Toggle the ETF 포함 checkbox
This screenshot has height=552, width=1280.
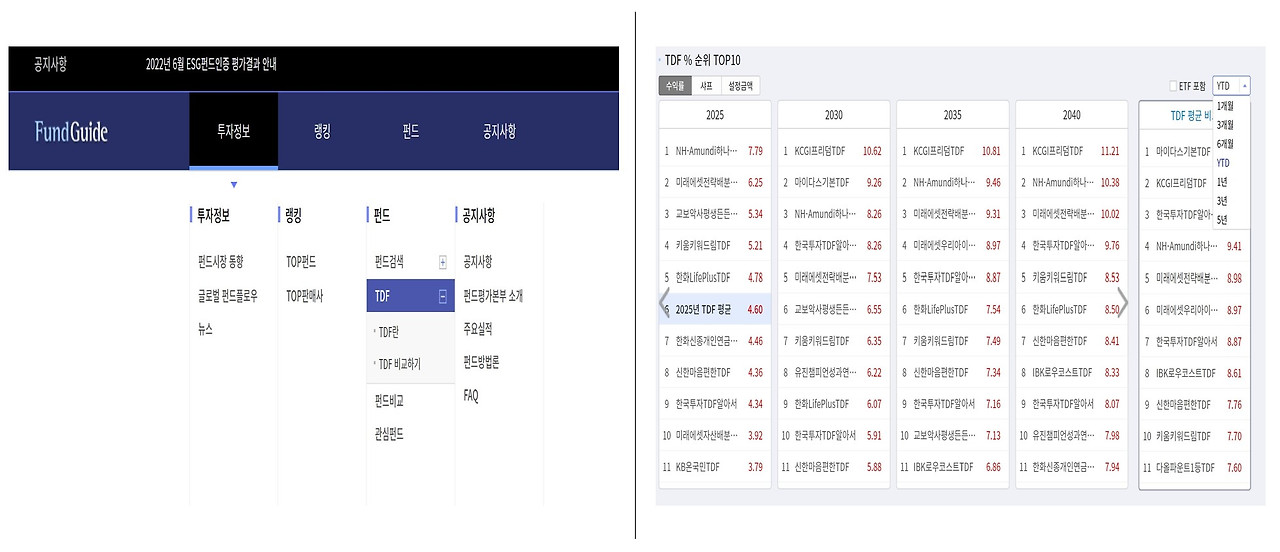pyautogui.click(x=1174, y=86)
